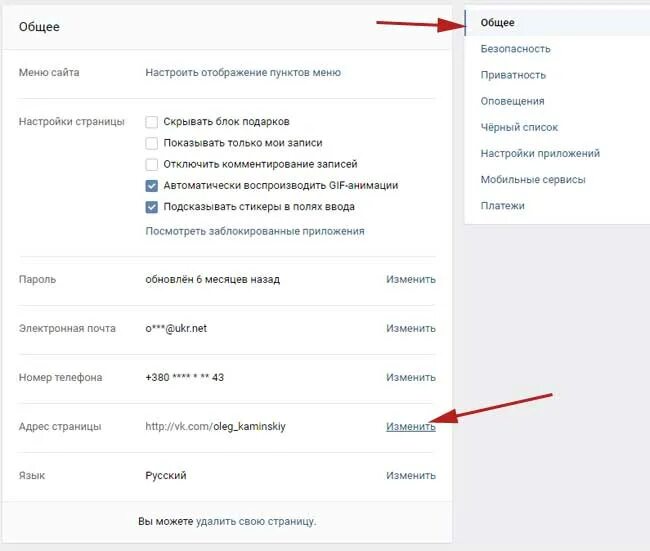Switch to 'Приватность' settings
Screen dimensions: 650x551
513,75
